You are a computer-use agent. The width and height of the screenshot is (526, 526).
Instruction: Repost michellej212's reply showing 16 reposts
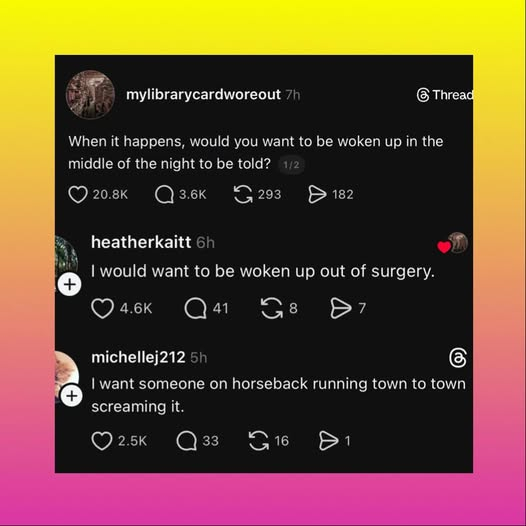(259, 441)
